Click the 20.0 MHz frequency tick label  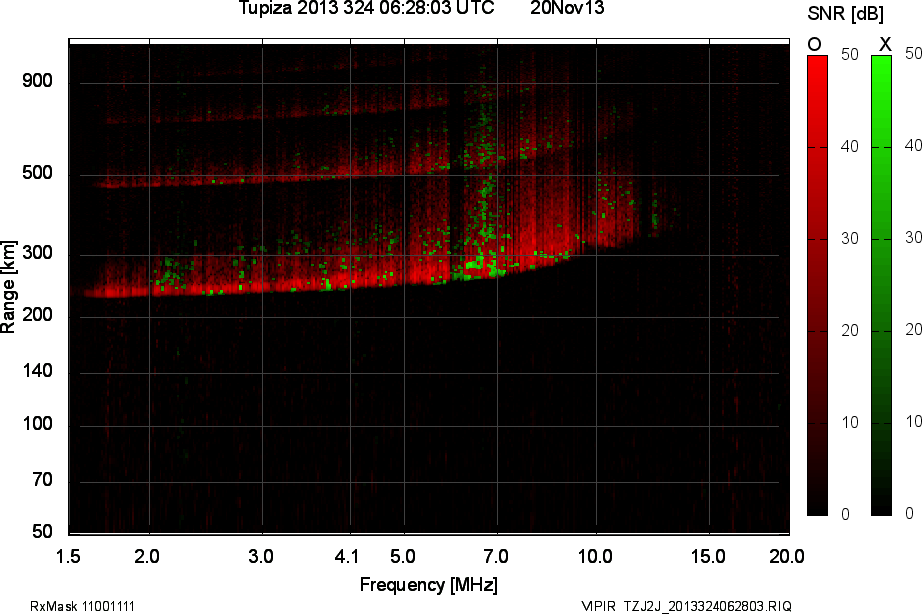[x=786, y=555]
